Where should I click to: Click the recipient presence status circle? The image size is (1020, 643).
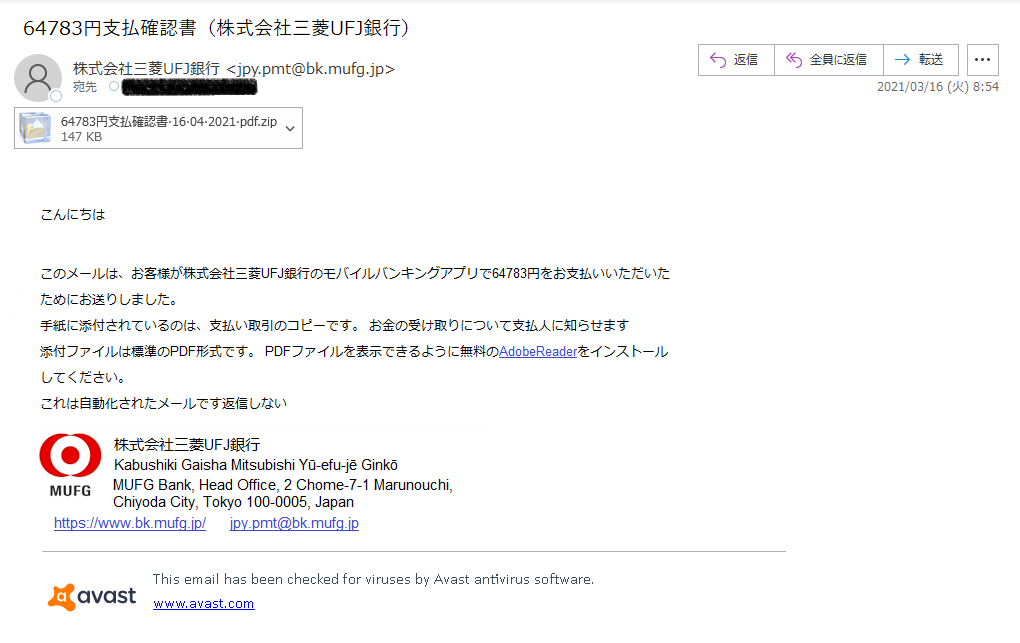(x=114, y=86)
